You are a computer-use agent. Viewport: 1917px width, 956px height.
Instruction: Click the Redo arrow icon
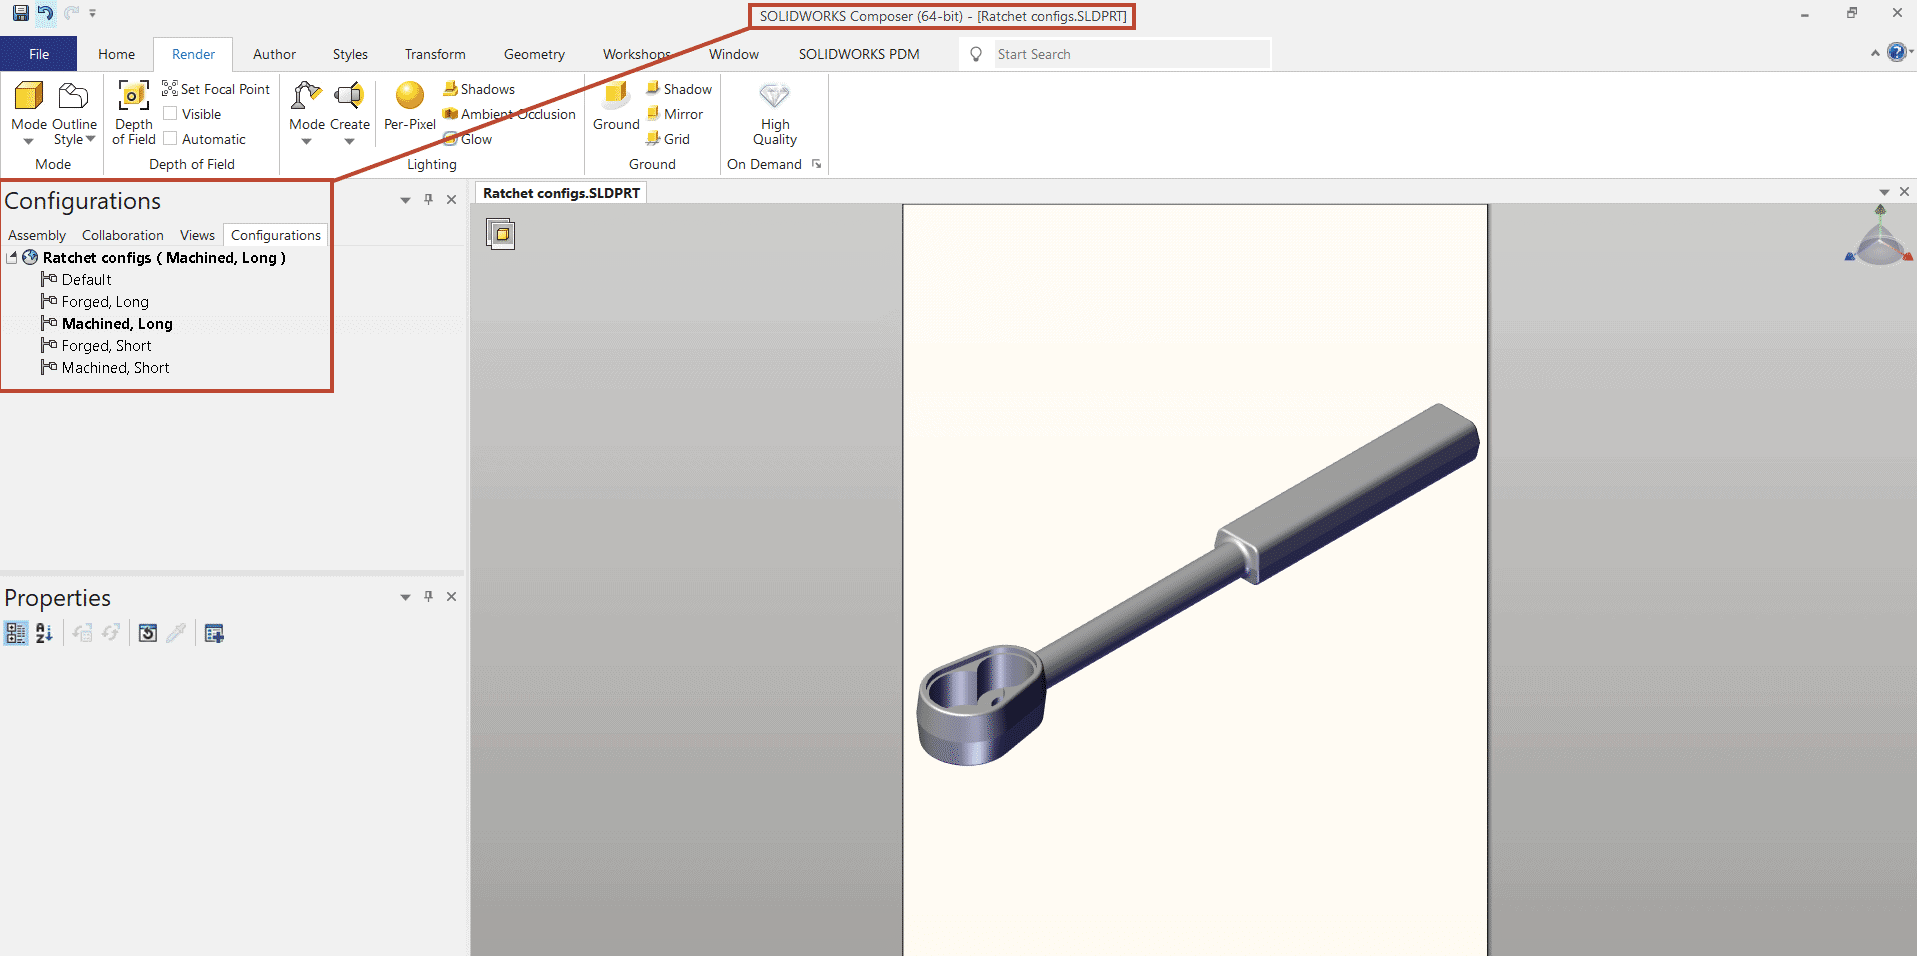(x=71, y=13)
